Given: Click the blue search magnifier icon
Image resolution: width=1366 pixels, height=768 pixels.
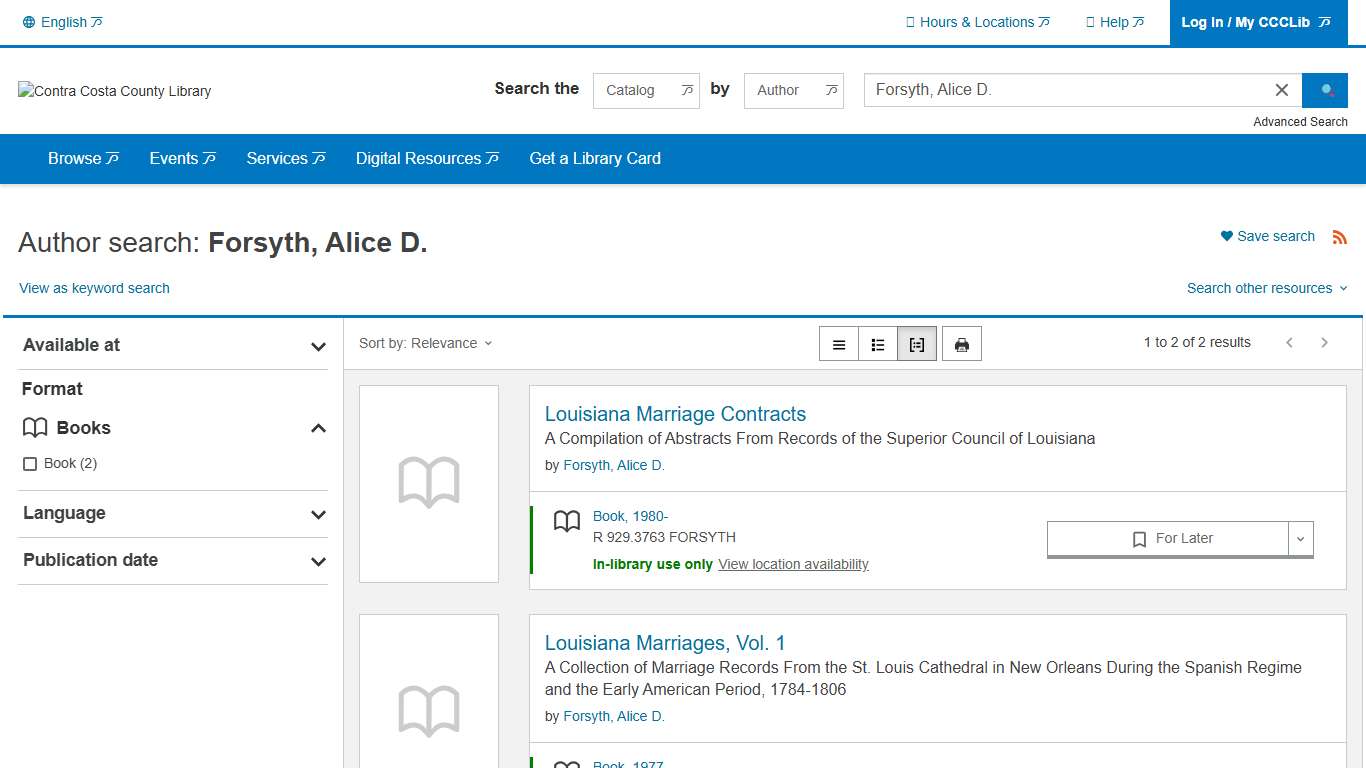Looking at the screenshot, I should pos(1324,90).
